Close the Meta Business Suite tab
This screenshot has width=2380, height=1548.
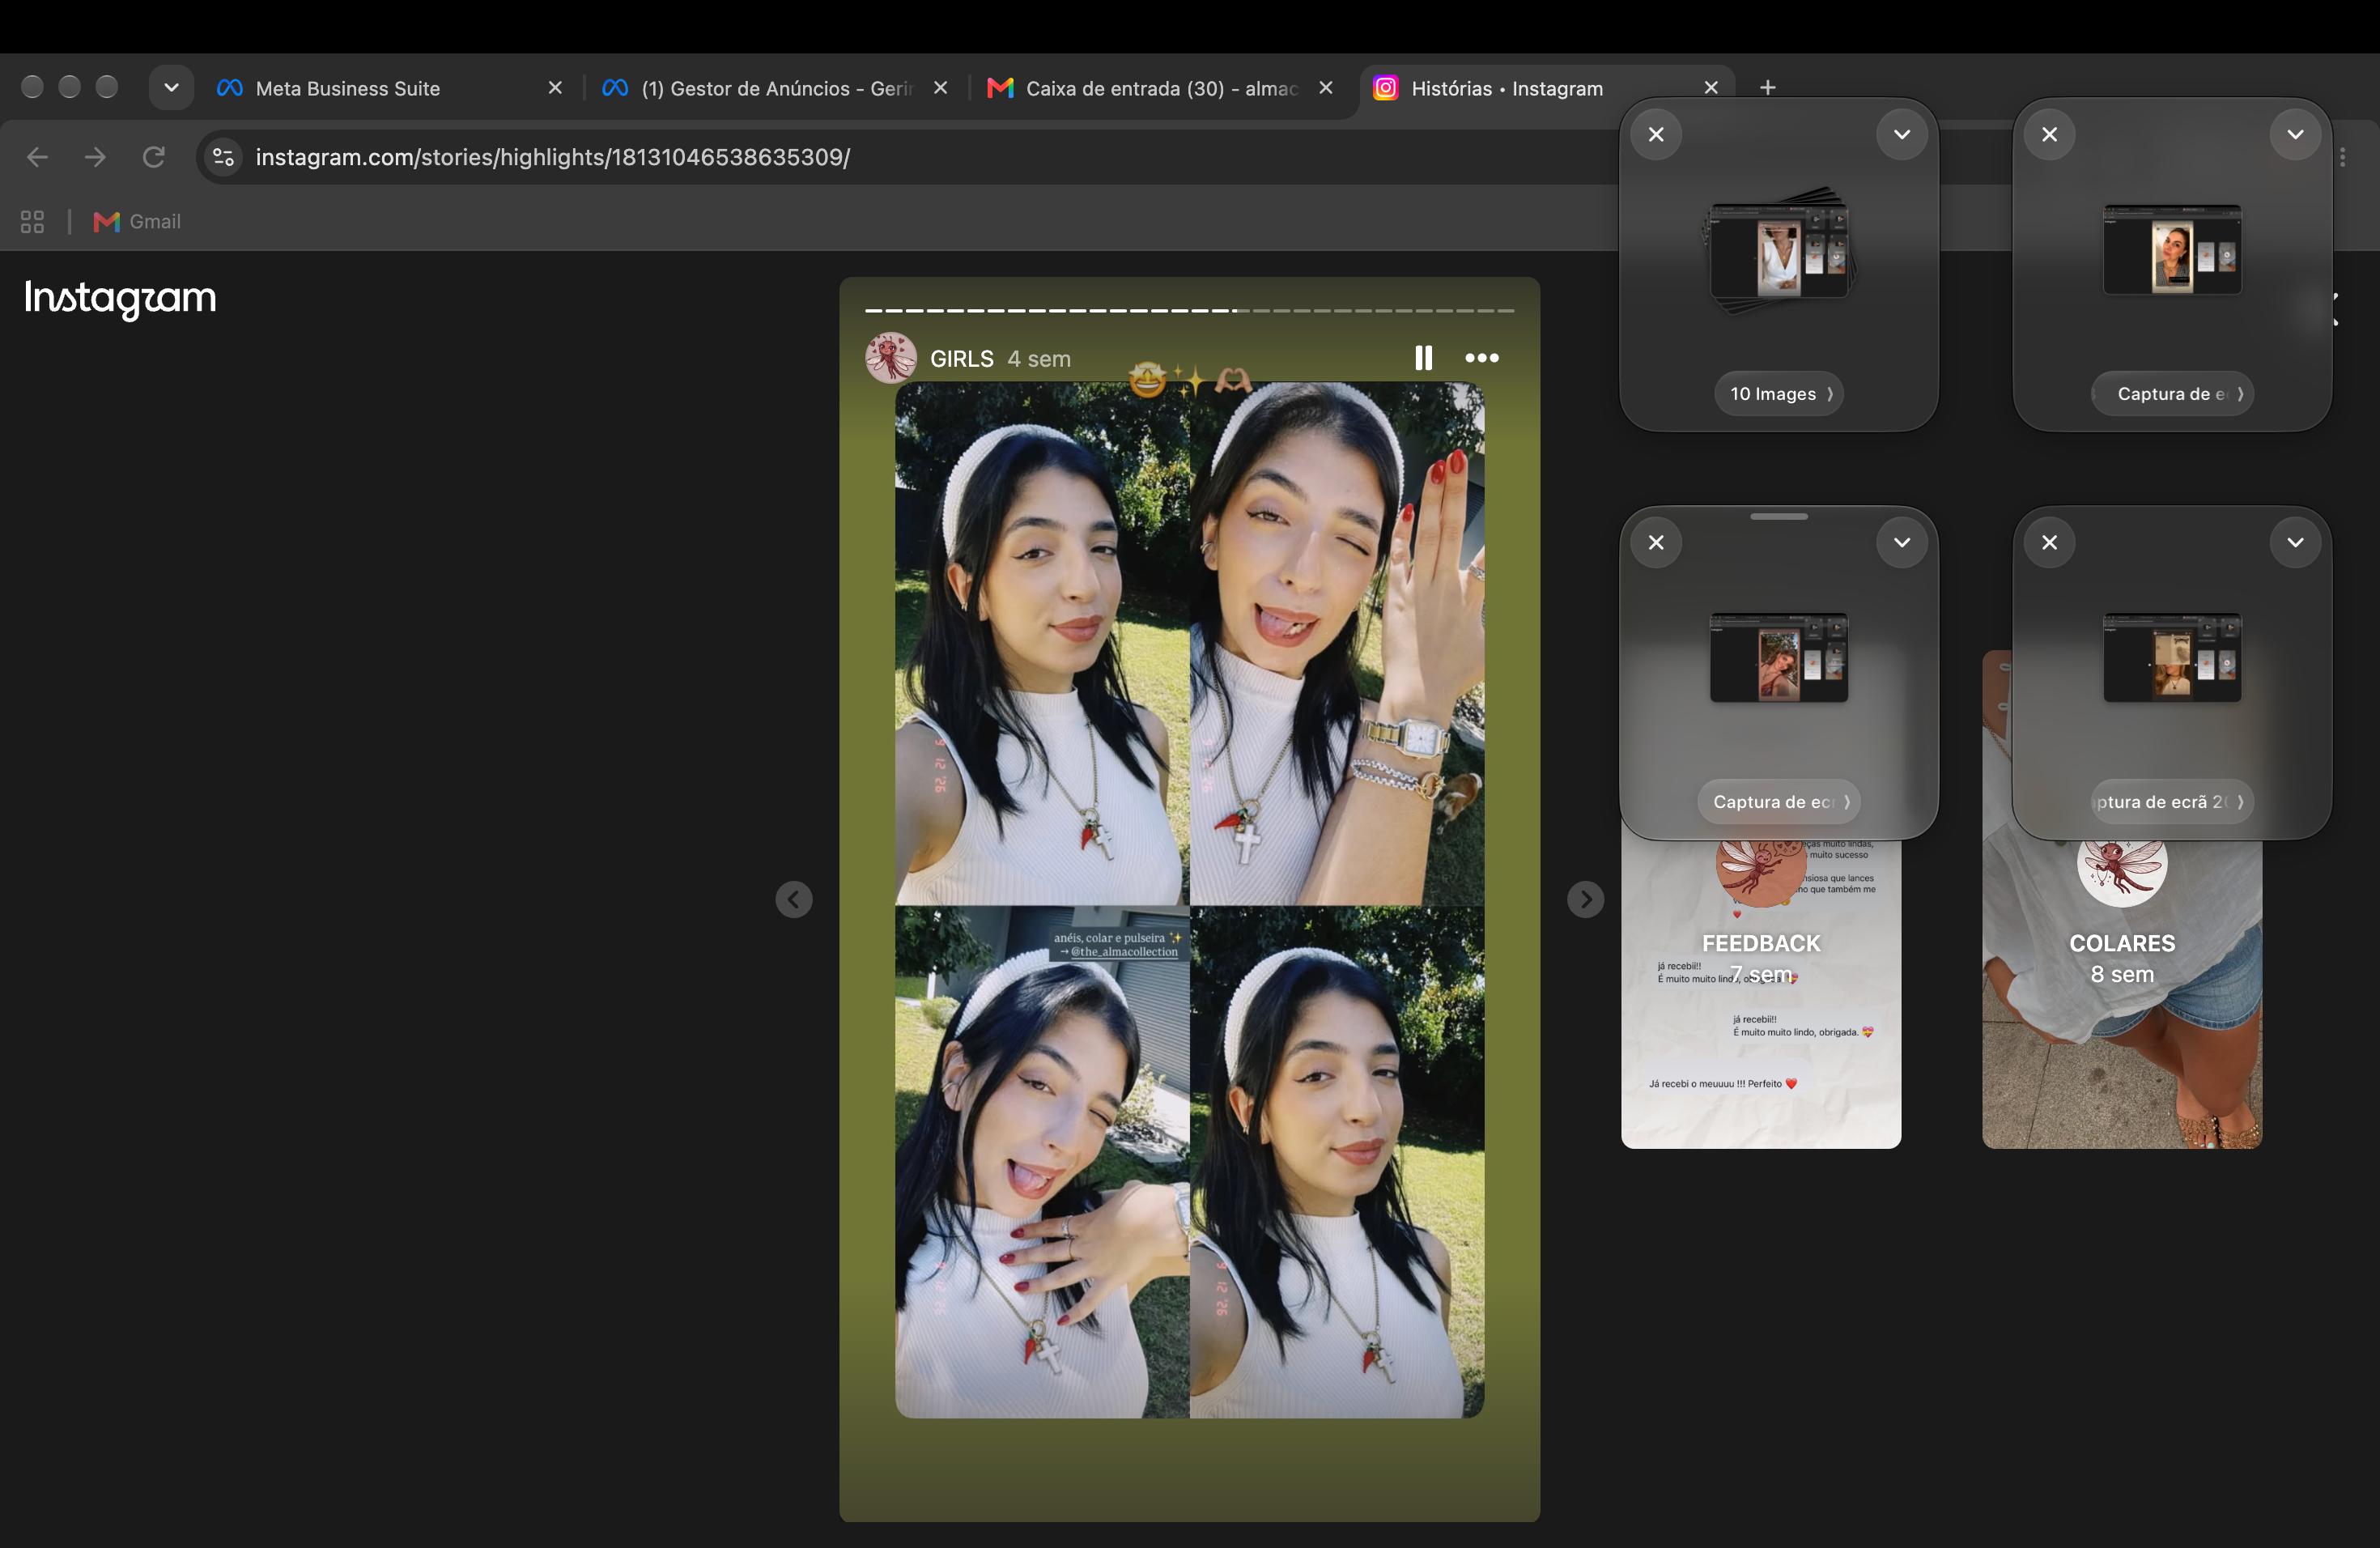[555, 88]
